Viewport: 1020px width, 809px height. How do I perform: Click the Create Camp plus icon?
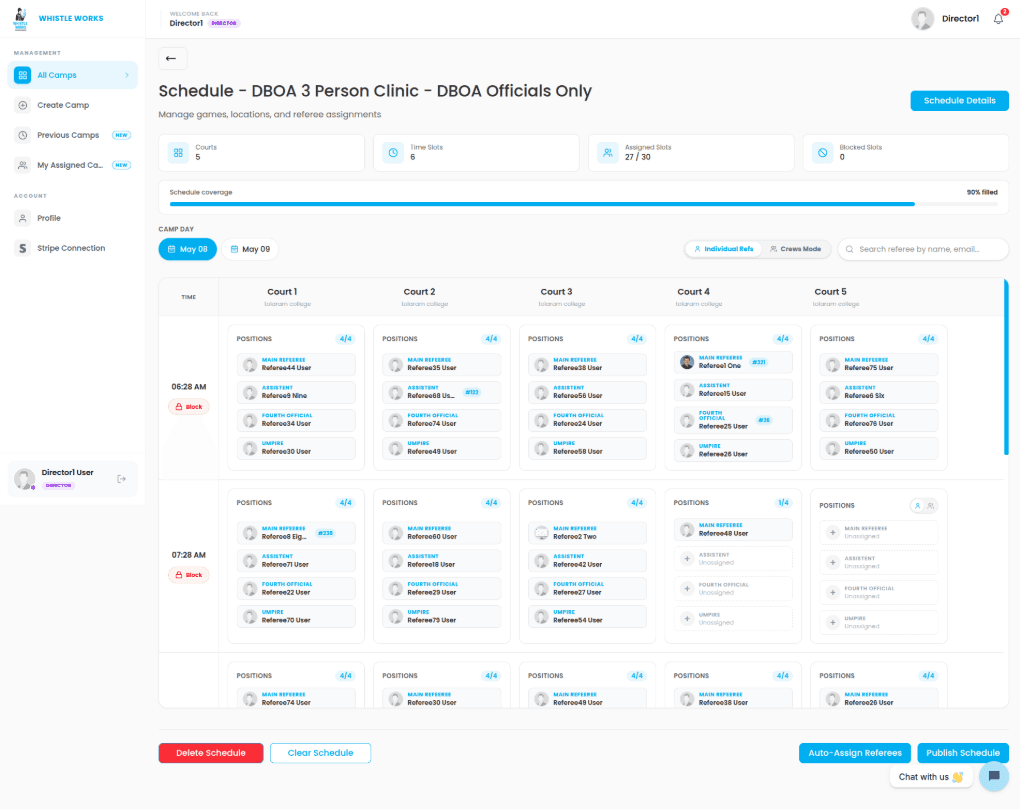point(23,105)
